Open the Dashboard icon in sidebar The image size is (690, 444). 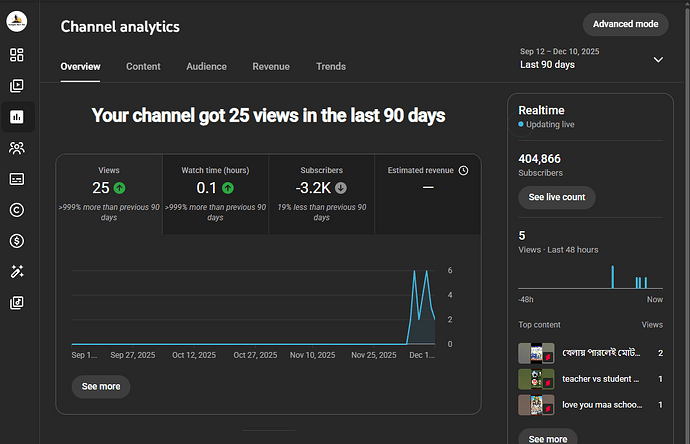17,55
